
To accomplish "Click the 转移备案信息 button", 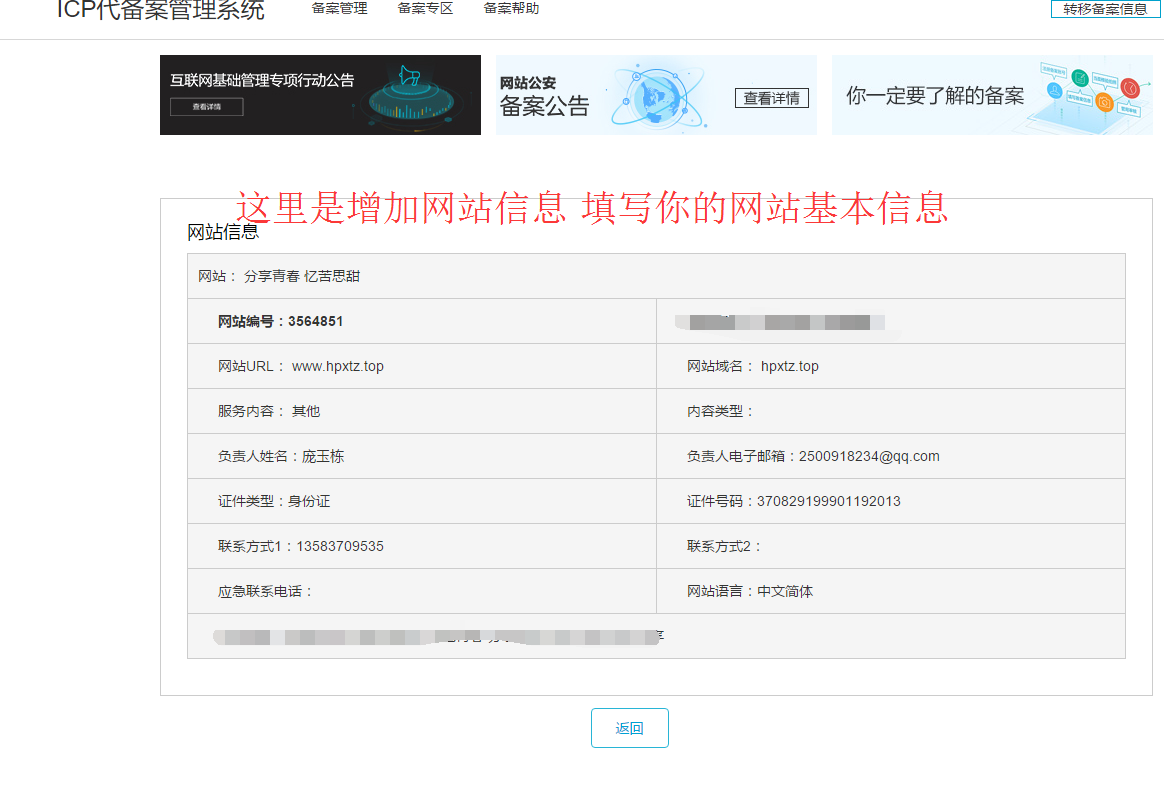I will coord(1105,9).
